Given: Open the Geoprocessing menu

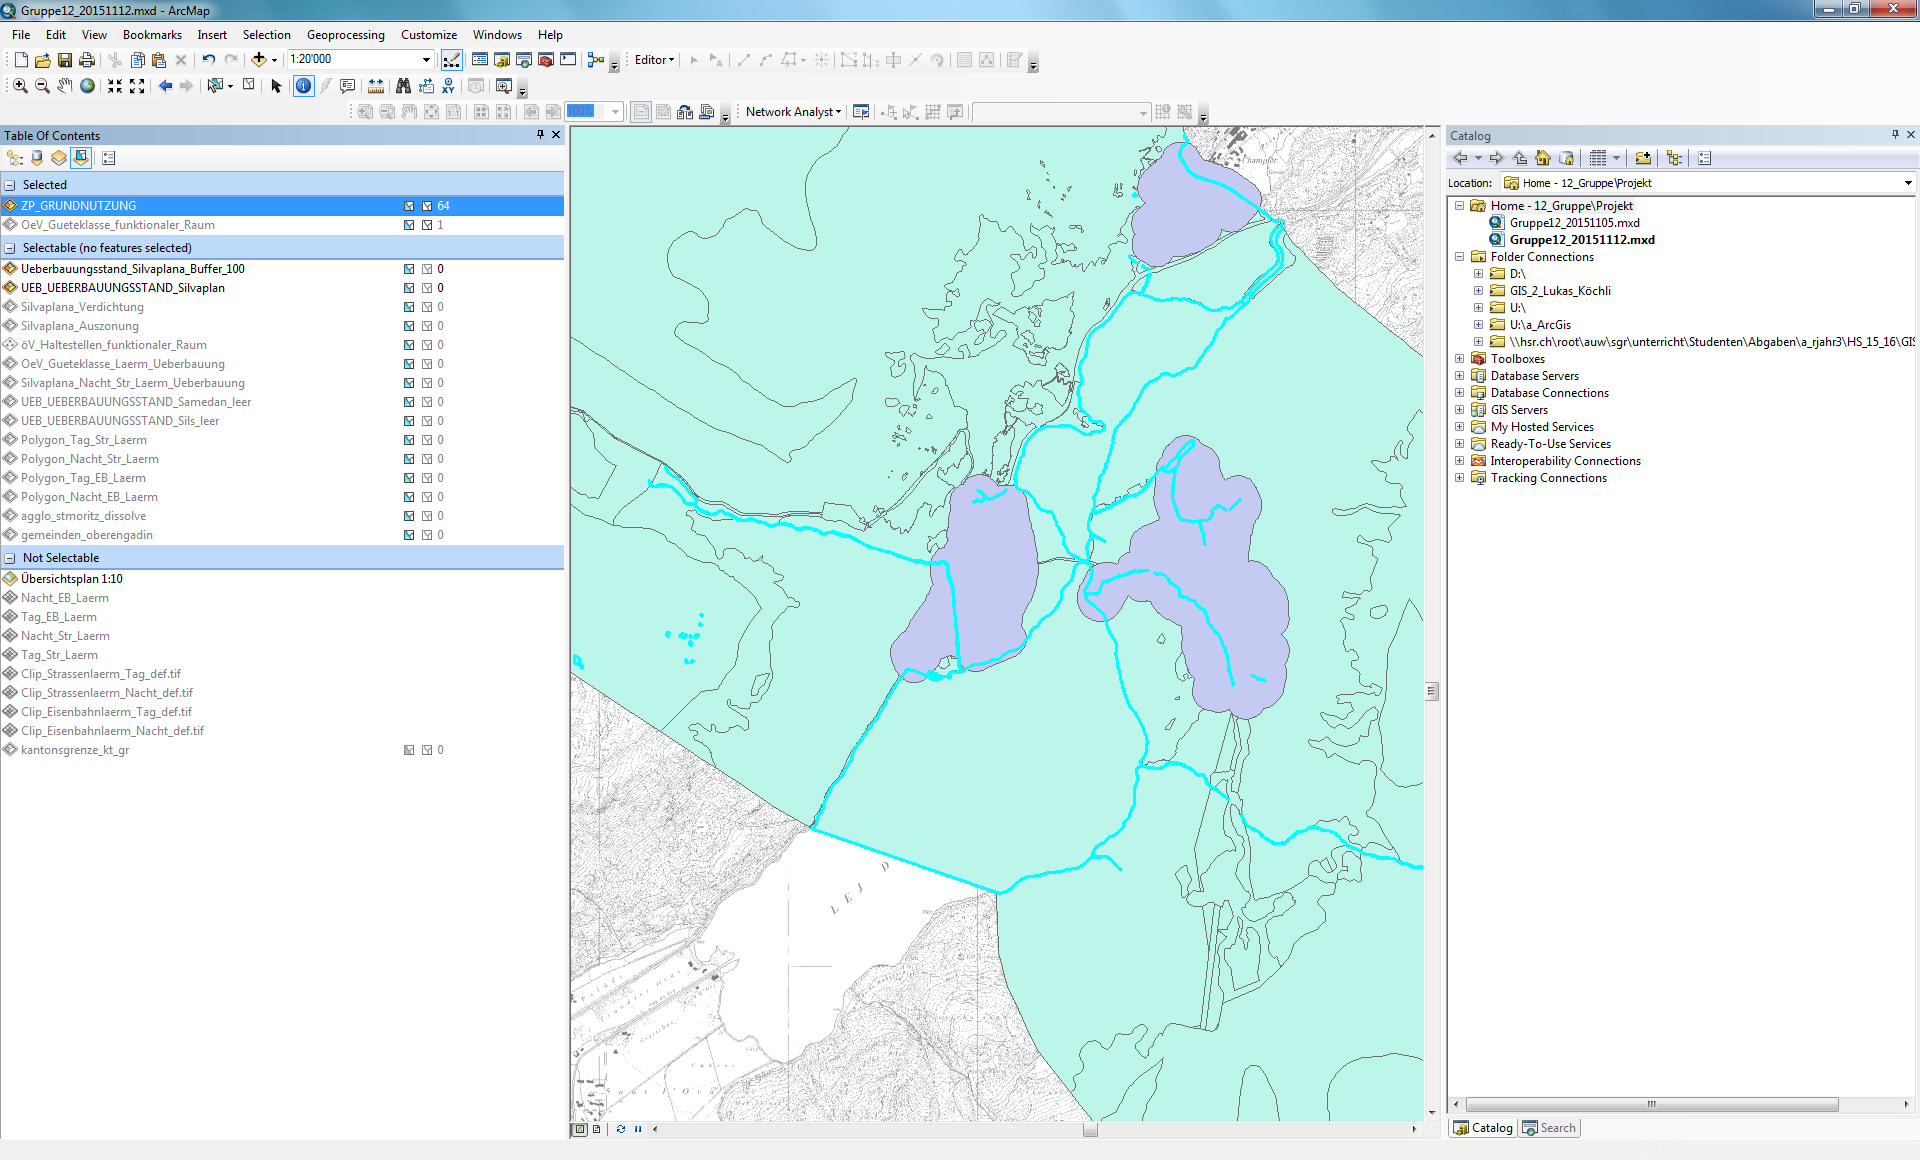Looking at the screenshot, I should (x=345, y=35).
